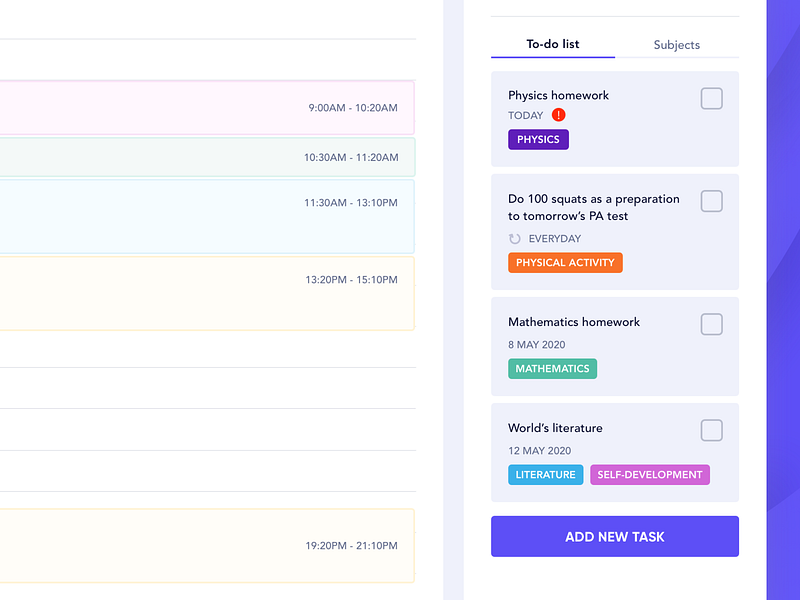The width and height of the screenshot is (800, 600).
Task: Open the To-do list tab
Action: (553, 44)
